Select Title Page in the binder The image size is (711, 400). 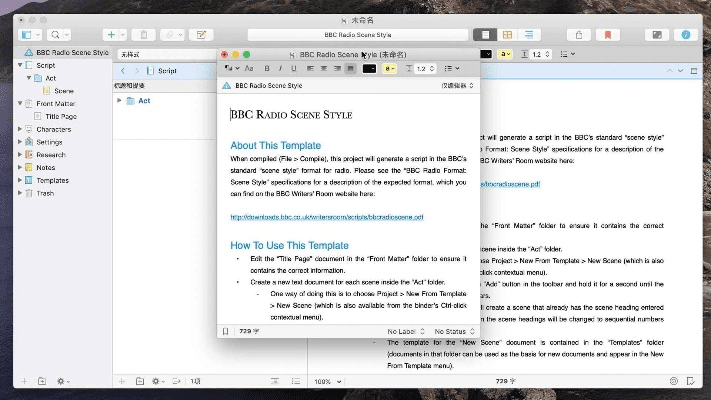pos(61,116)
